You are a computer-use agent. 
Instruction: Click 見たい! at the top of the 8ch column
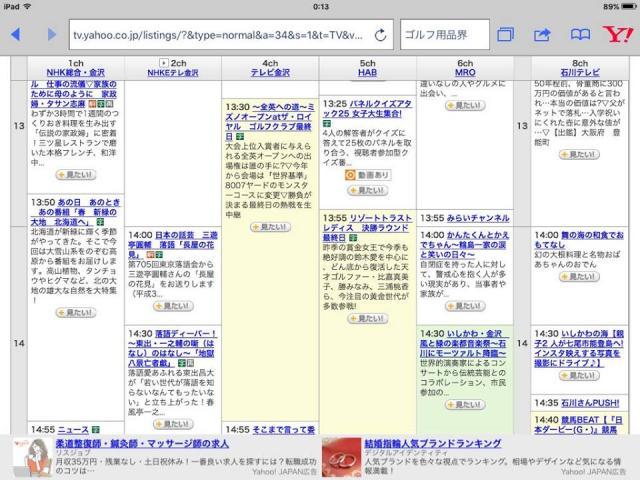pyautogui.click(x=579, y=154)
